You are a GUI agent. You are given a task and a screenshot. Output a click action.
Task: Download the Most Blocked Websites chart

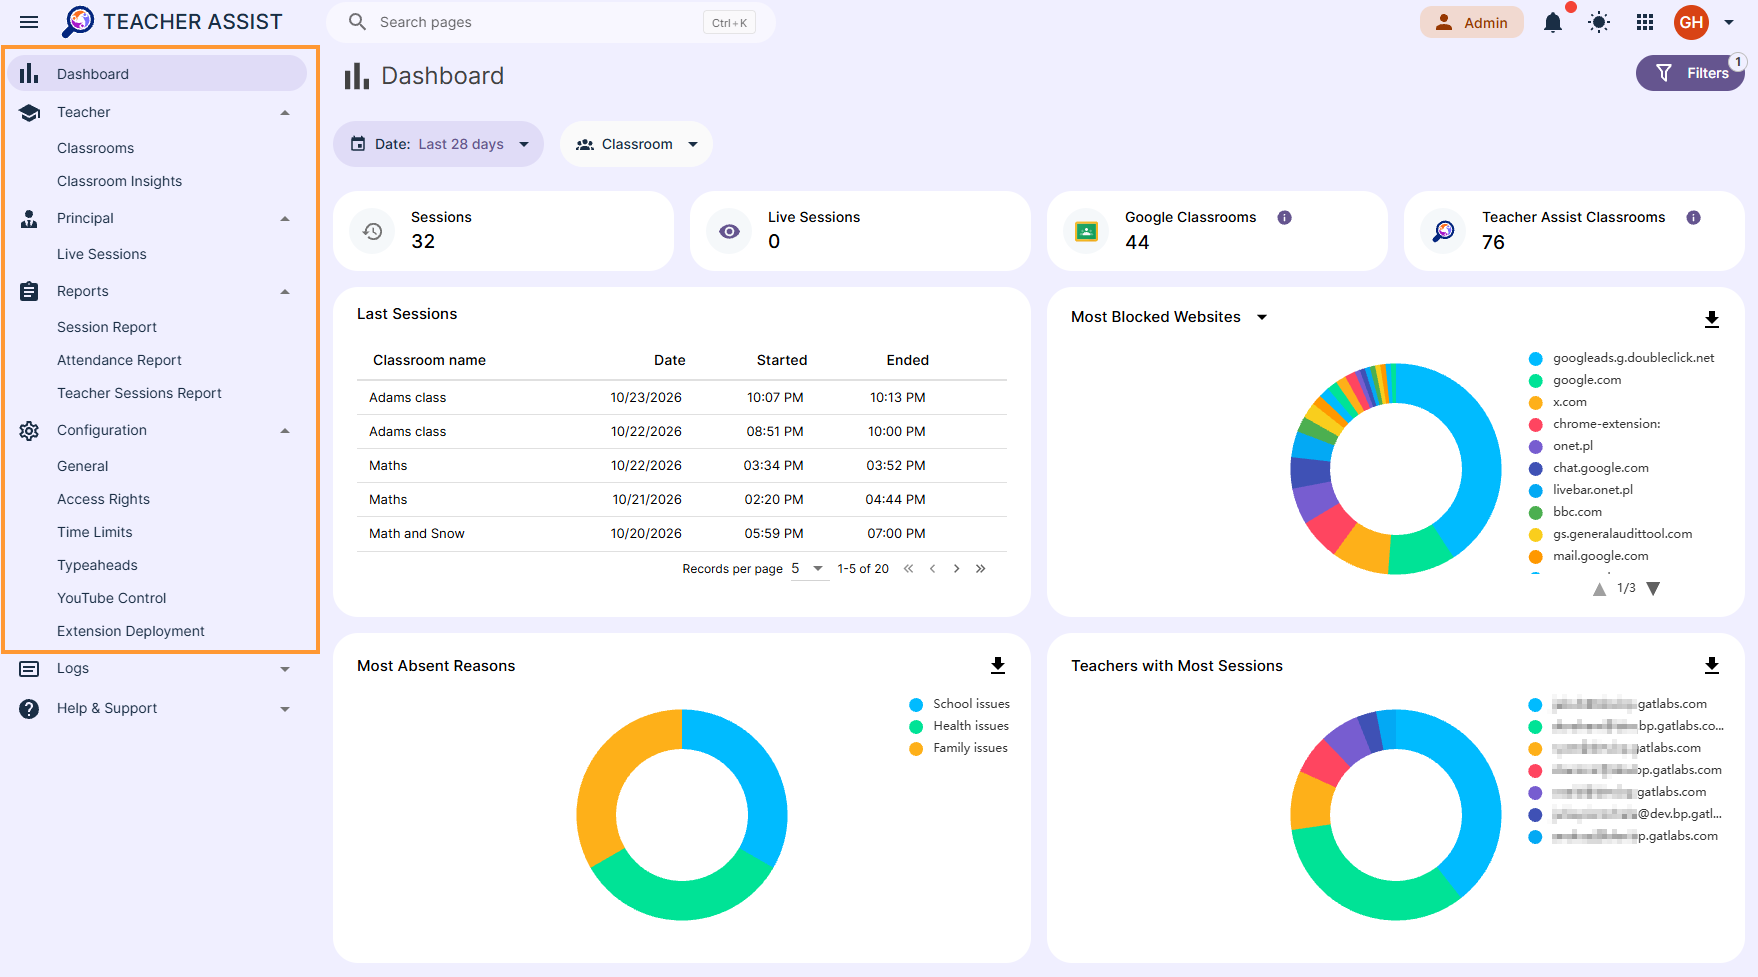coord(1711,319)
